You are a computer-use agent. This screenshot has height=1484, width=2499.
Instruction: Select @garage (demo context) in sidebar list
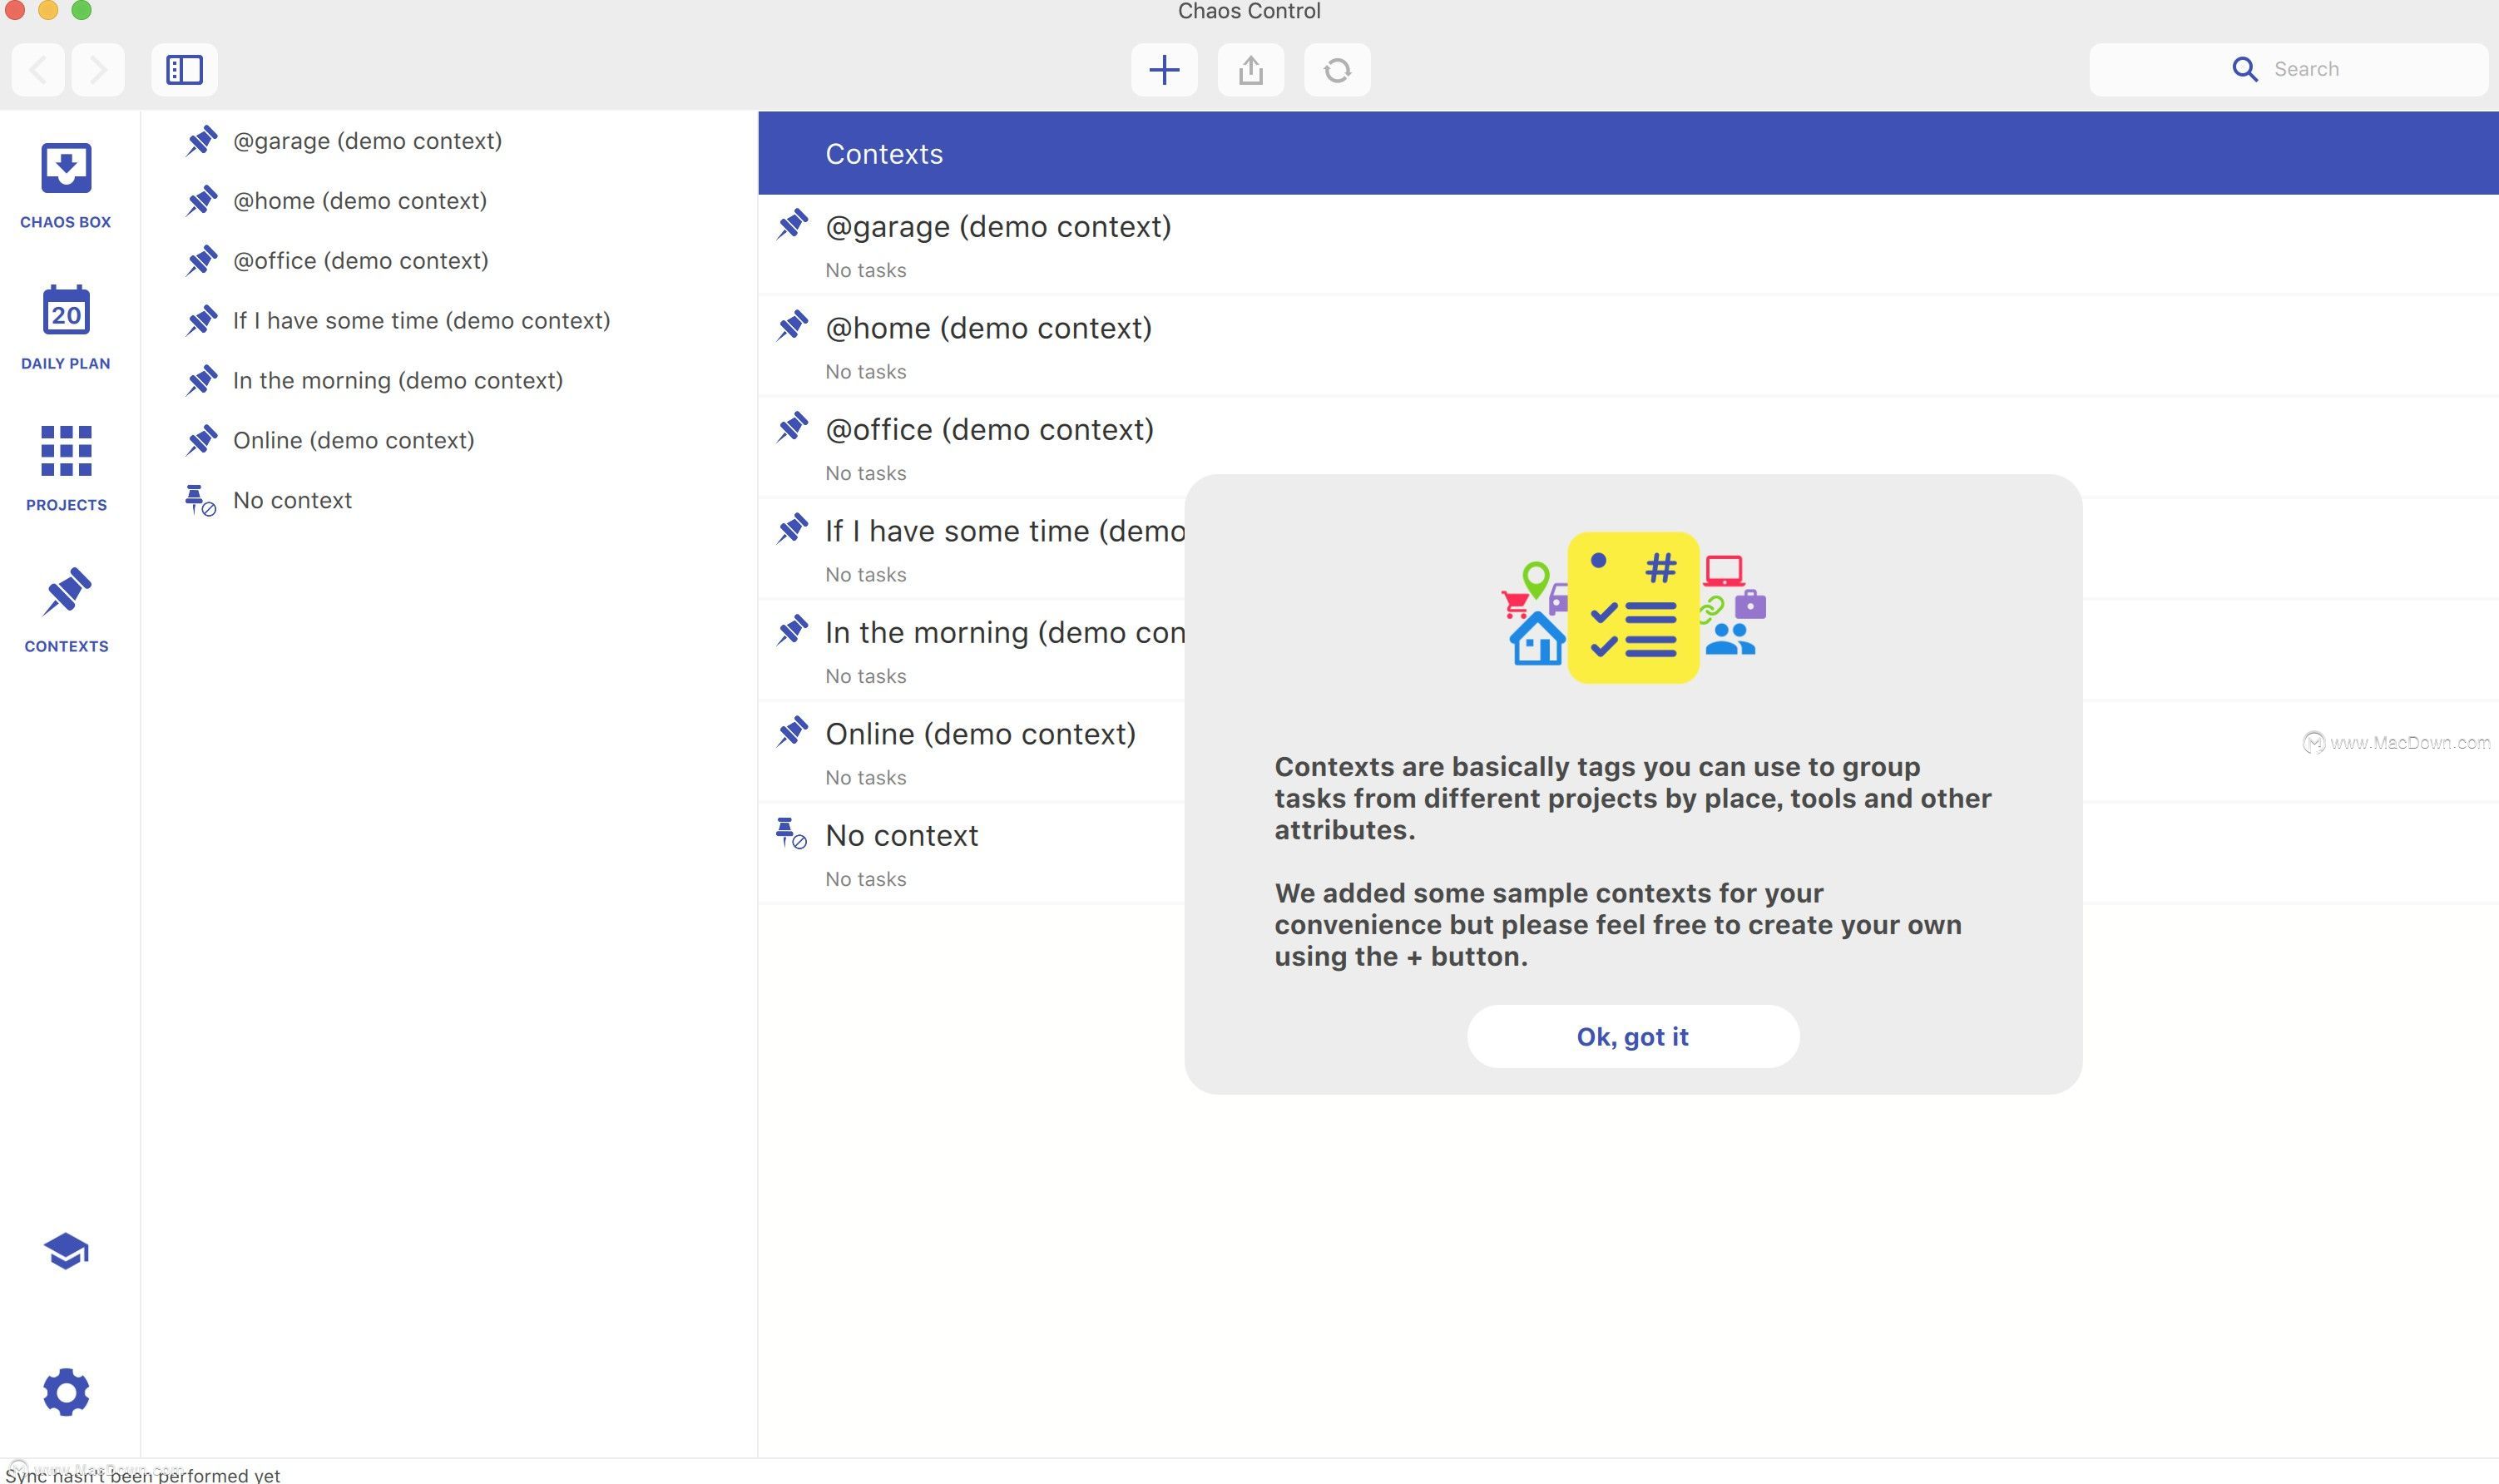coord(449,141)
